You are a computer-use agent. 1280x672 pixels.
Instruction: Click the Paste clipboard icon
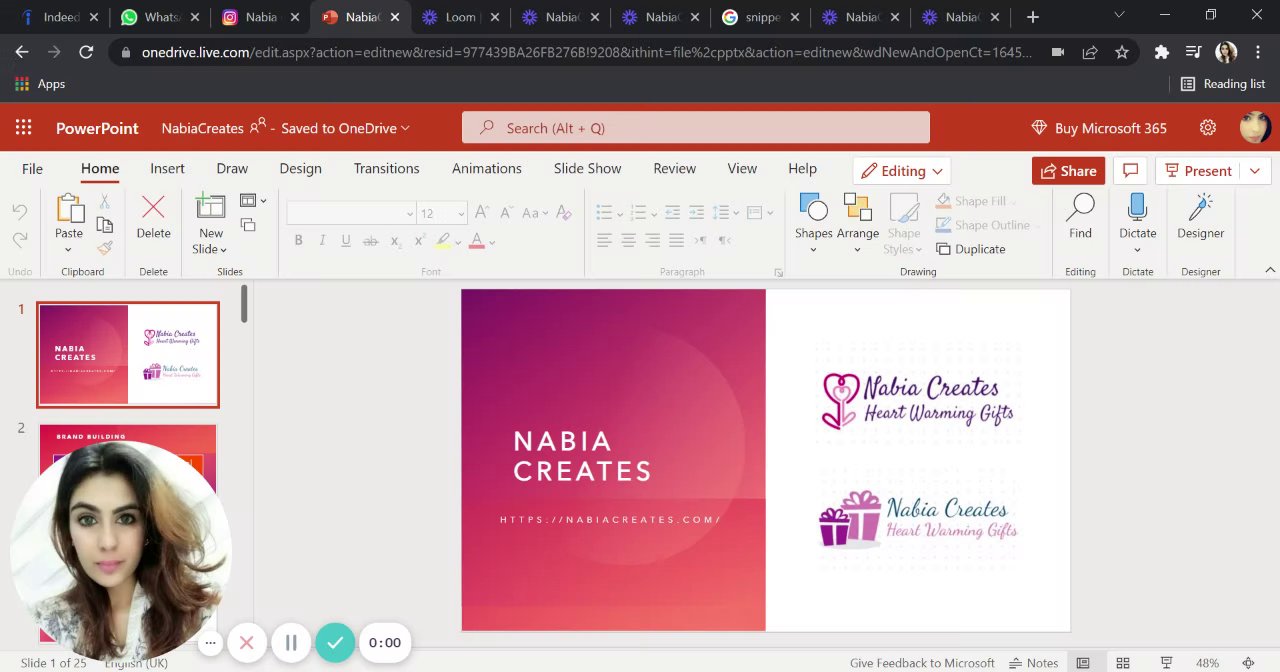tap(70, 208)
